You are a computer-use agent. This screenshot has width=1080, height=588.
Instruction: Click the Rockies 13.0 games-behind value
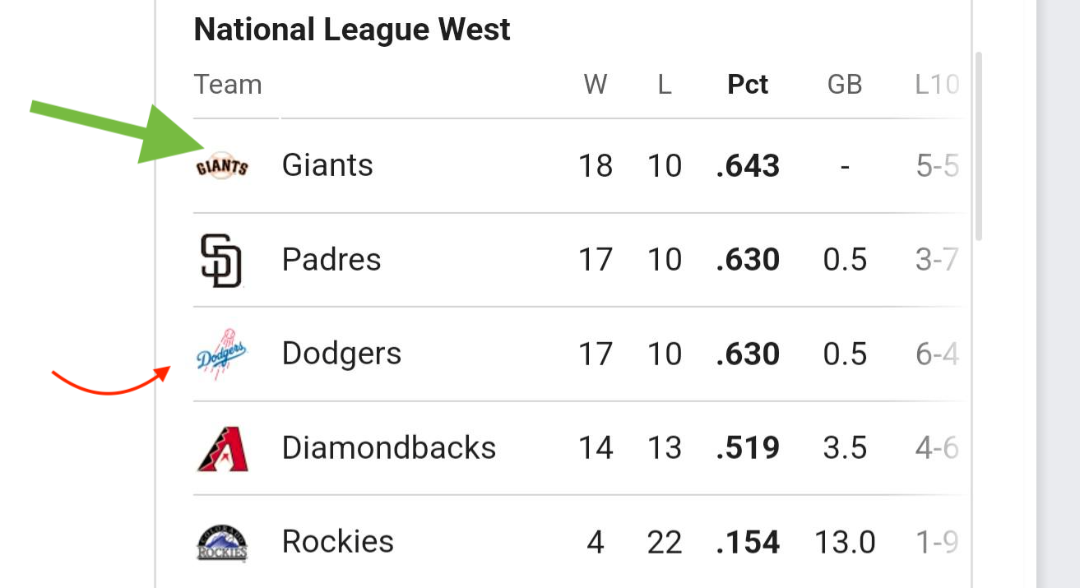point(844,543)
